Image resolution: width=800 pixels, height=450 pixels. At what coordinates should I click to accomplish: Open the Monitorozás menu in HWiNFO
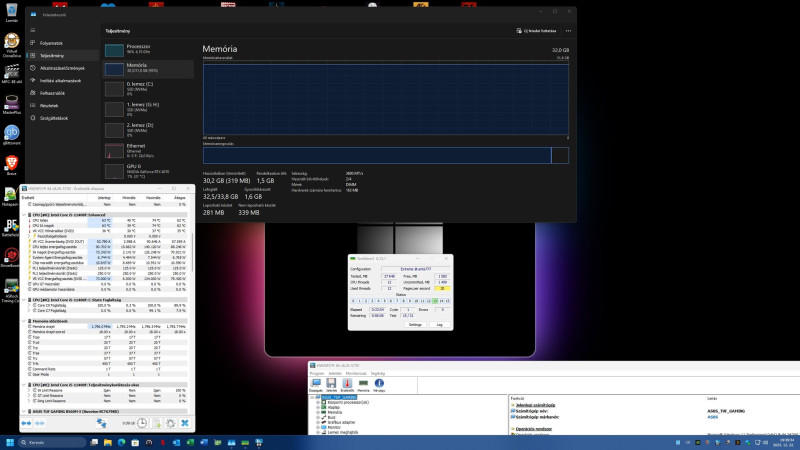356,373
